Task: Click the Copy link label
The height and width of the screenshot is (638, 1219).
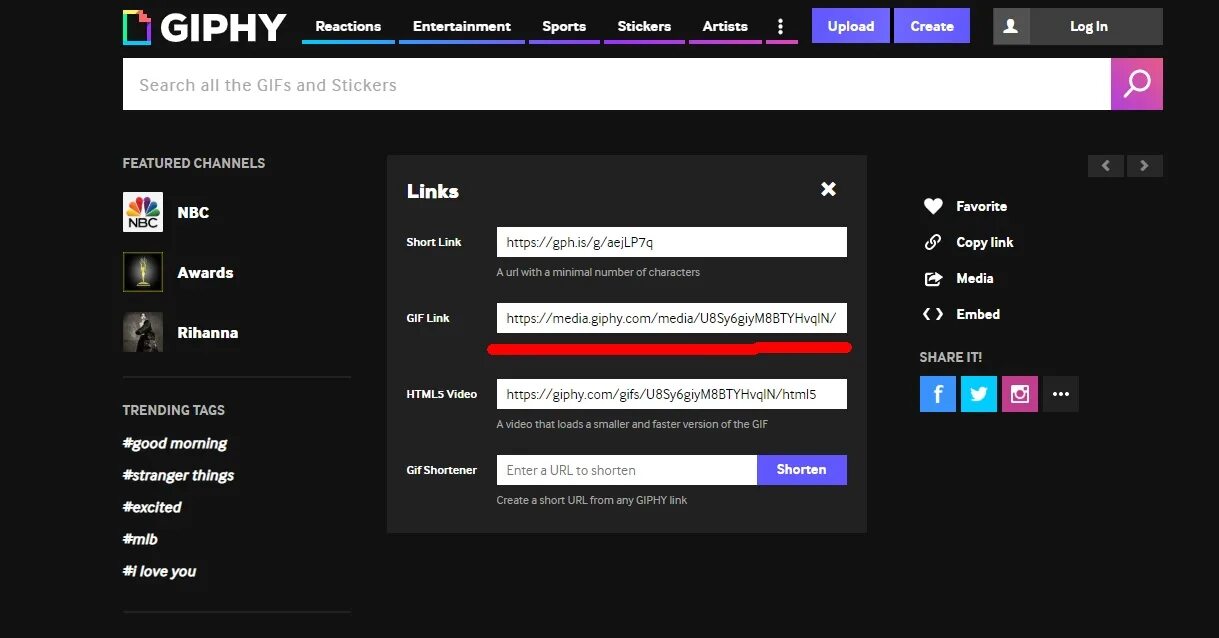Action: click(x=985, y=242)
